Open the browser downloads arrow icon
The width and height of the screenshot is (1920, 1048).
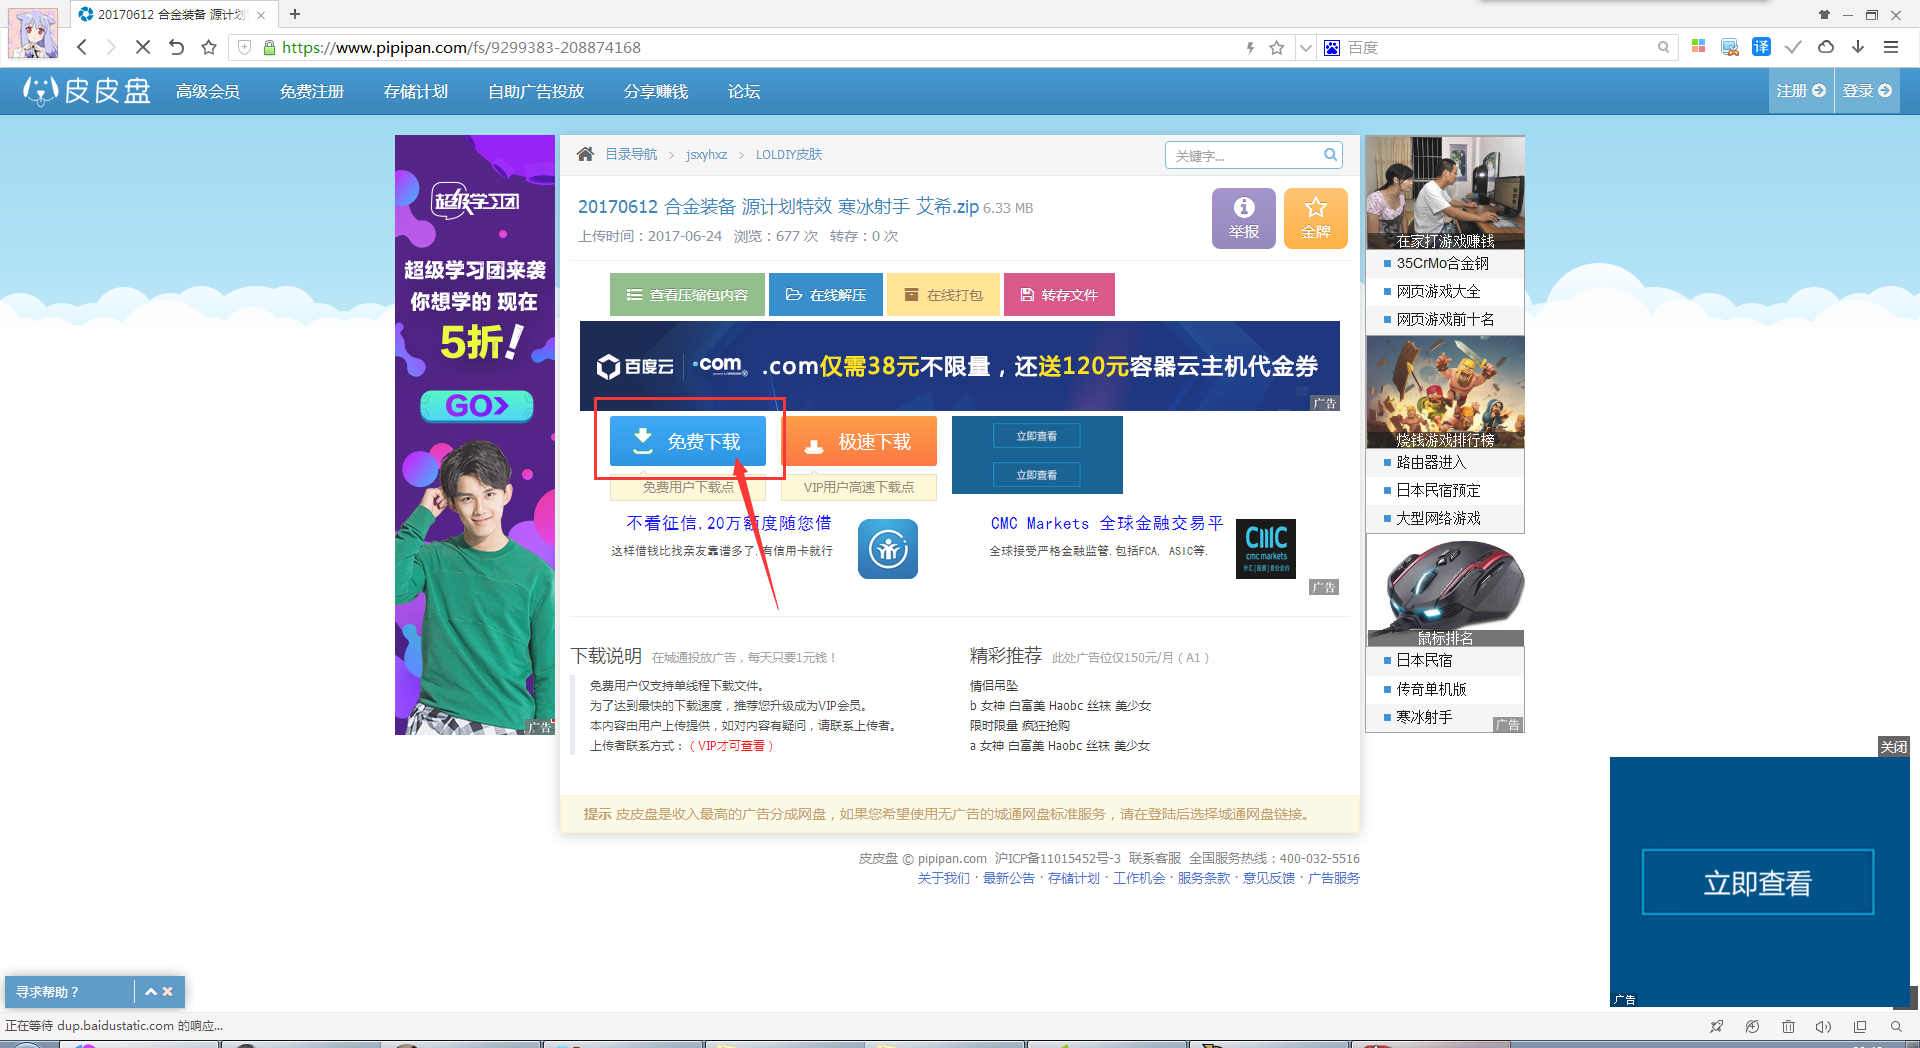click(1858, 47)
